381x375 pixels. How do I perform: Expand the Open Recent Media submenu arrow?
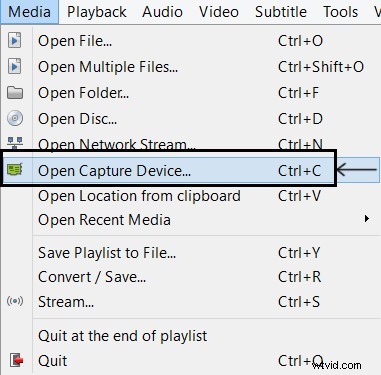tap(367, 219)
